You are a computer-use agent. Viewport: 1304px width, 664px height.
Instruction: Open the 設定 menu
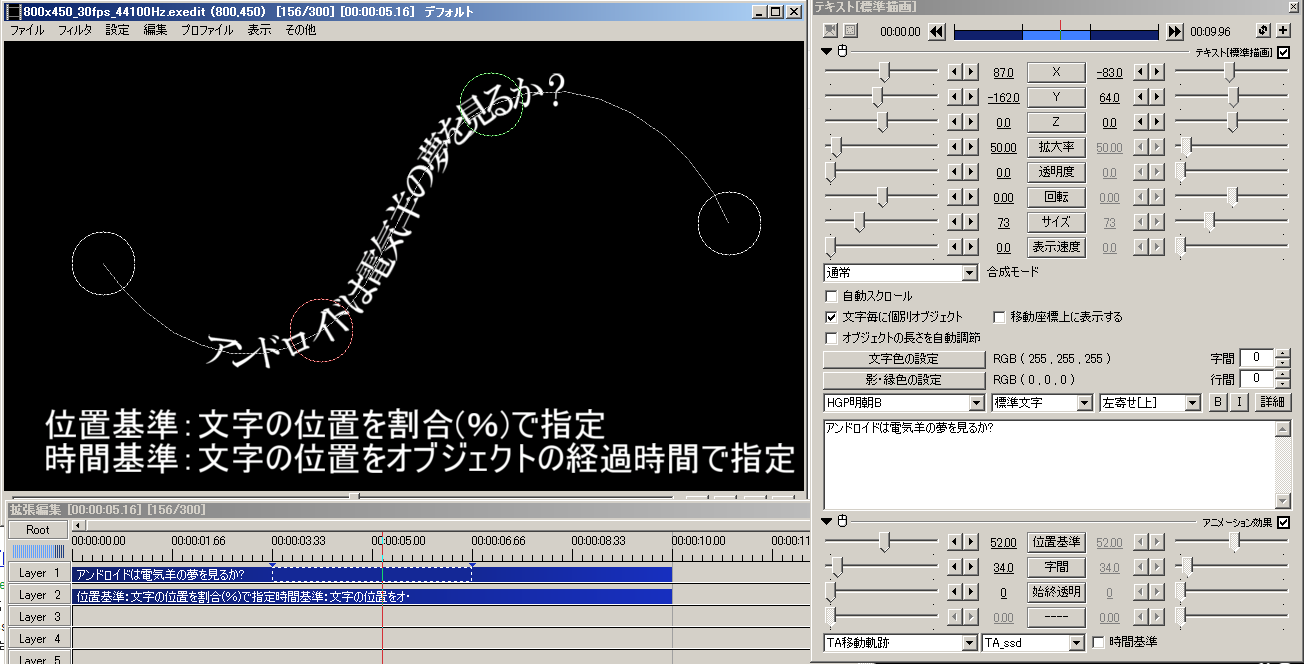pyautogui.click(x=118, y=30)
